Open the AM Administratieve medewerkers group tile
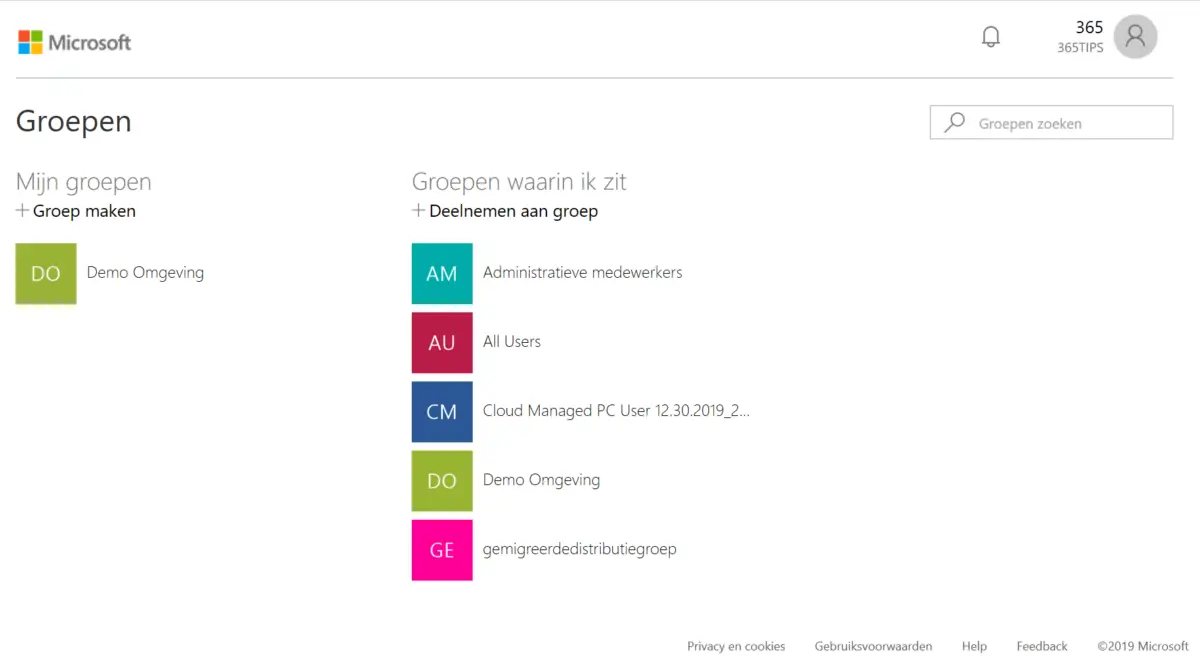This screenshot has width=1200, height=666. 441,273
